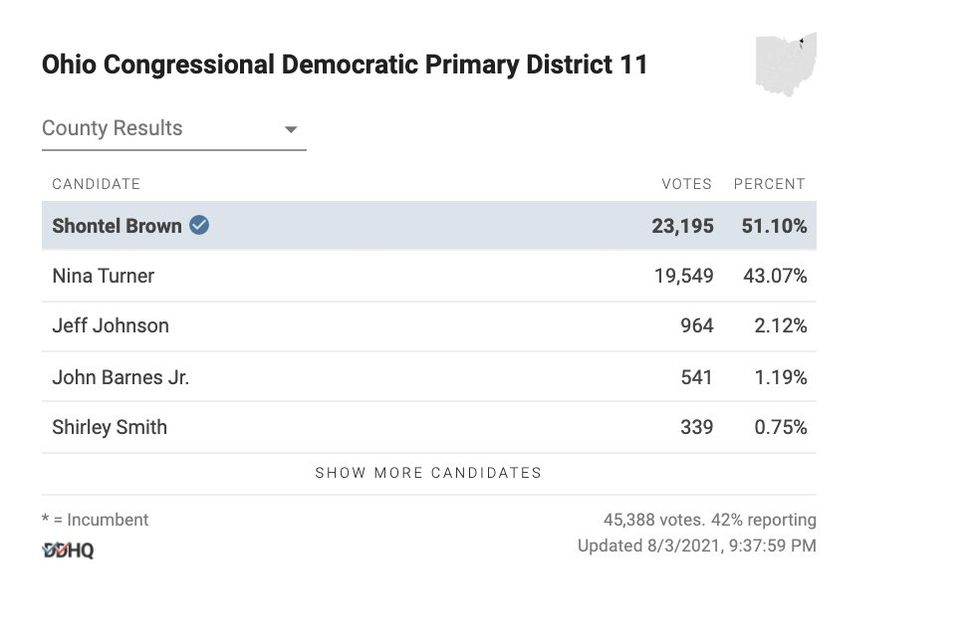Click the County Results dropdown arrow
Screen dimensions: 980x625
(291, 130)
